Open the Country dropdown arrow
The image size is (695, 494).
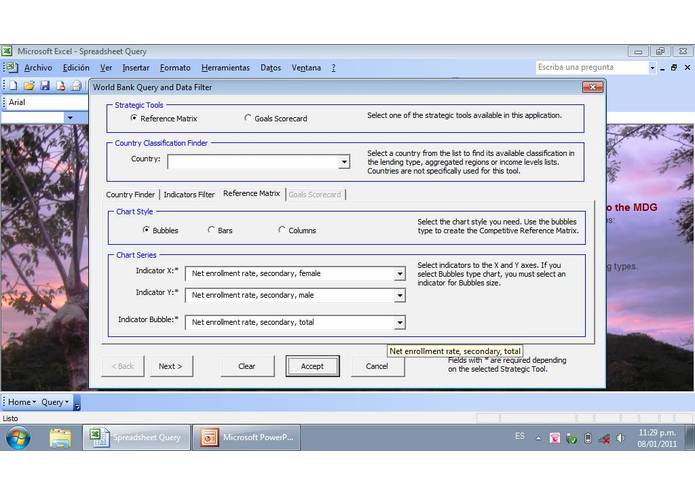click(344, 162)
